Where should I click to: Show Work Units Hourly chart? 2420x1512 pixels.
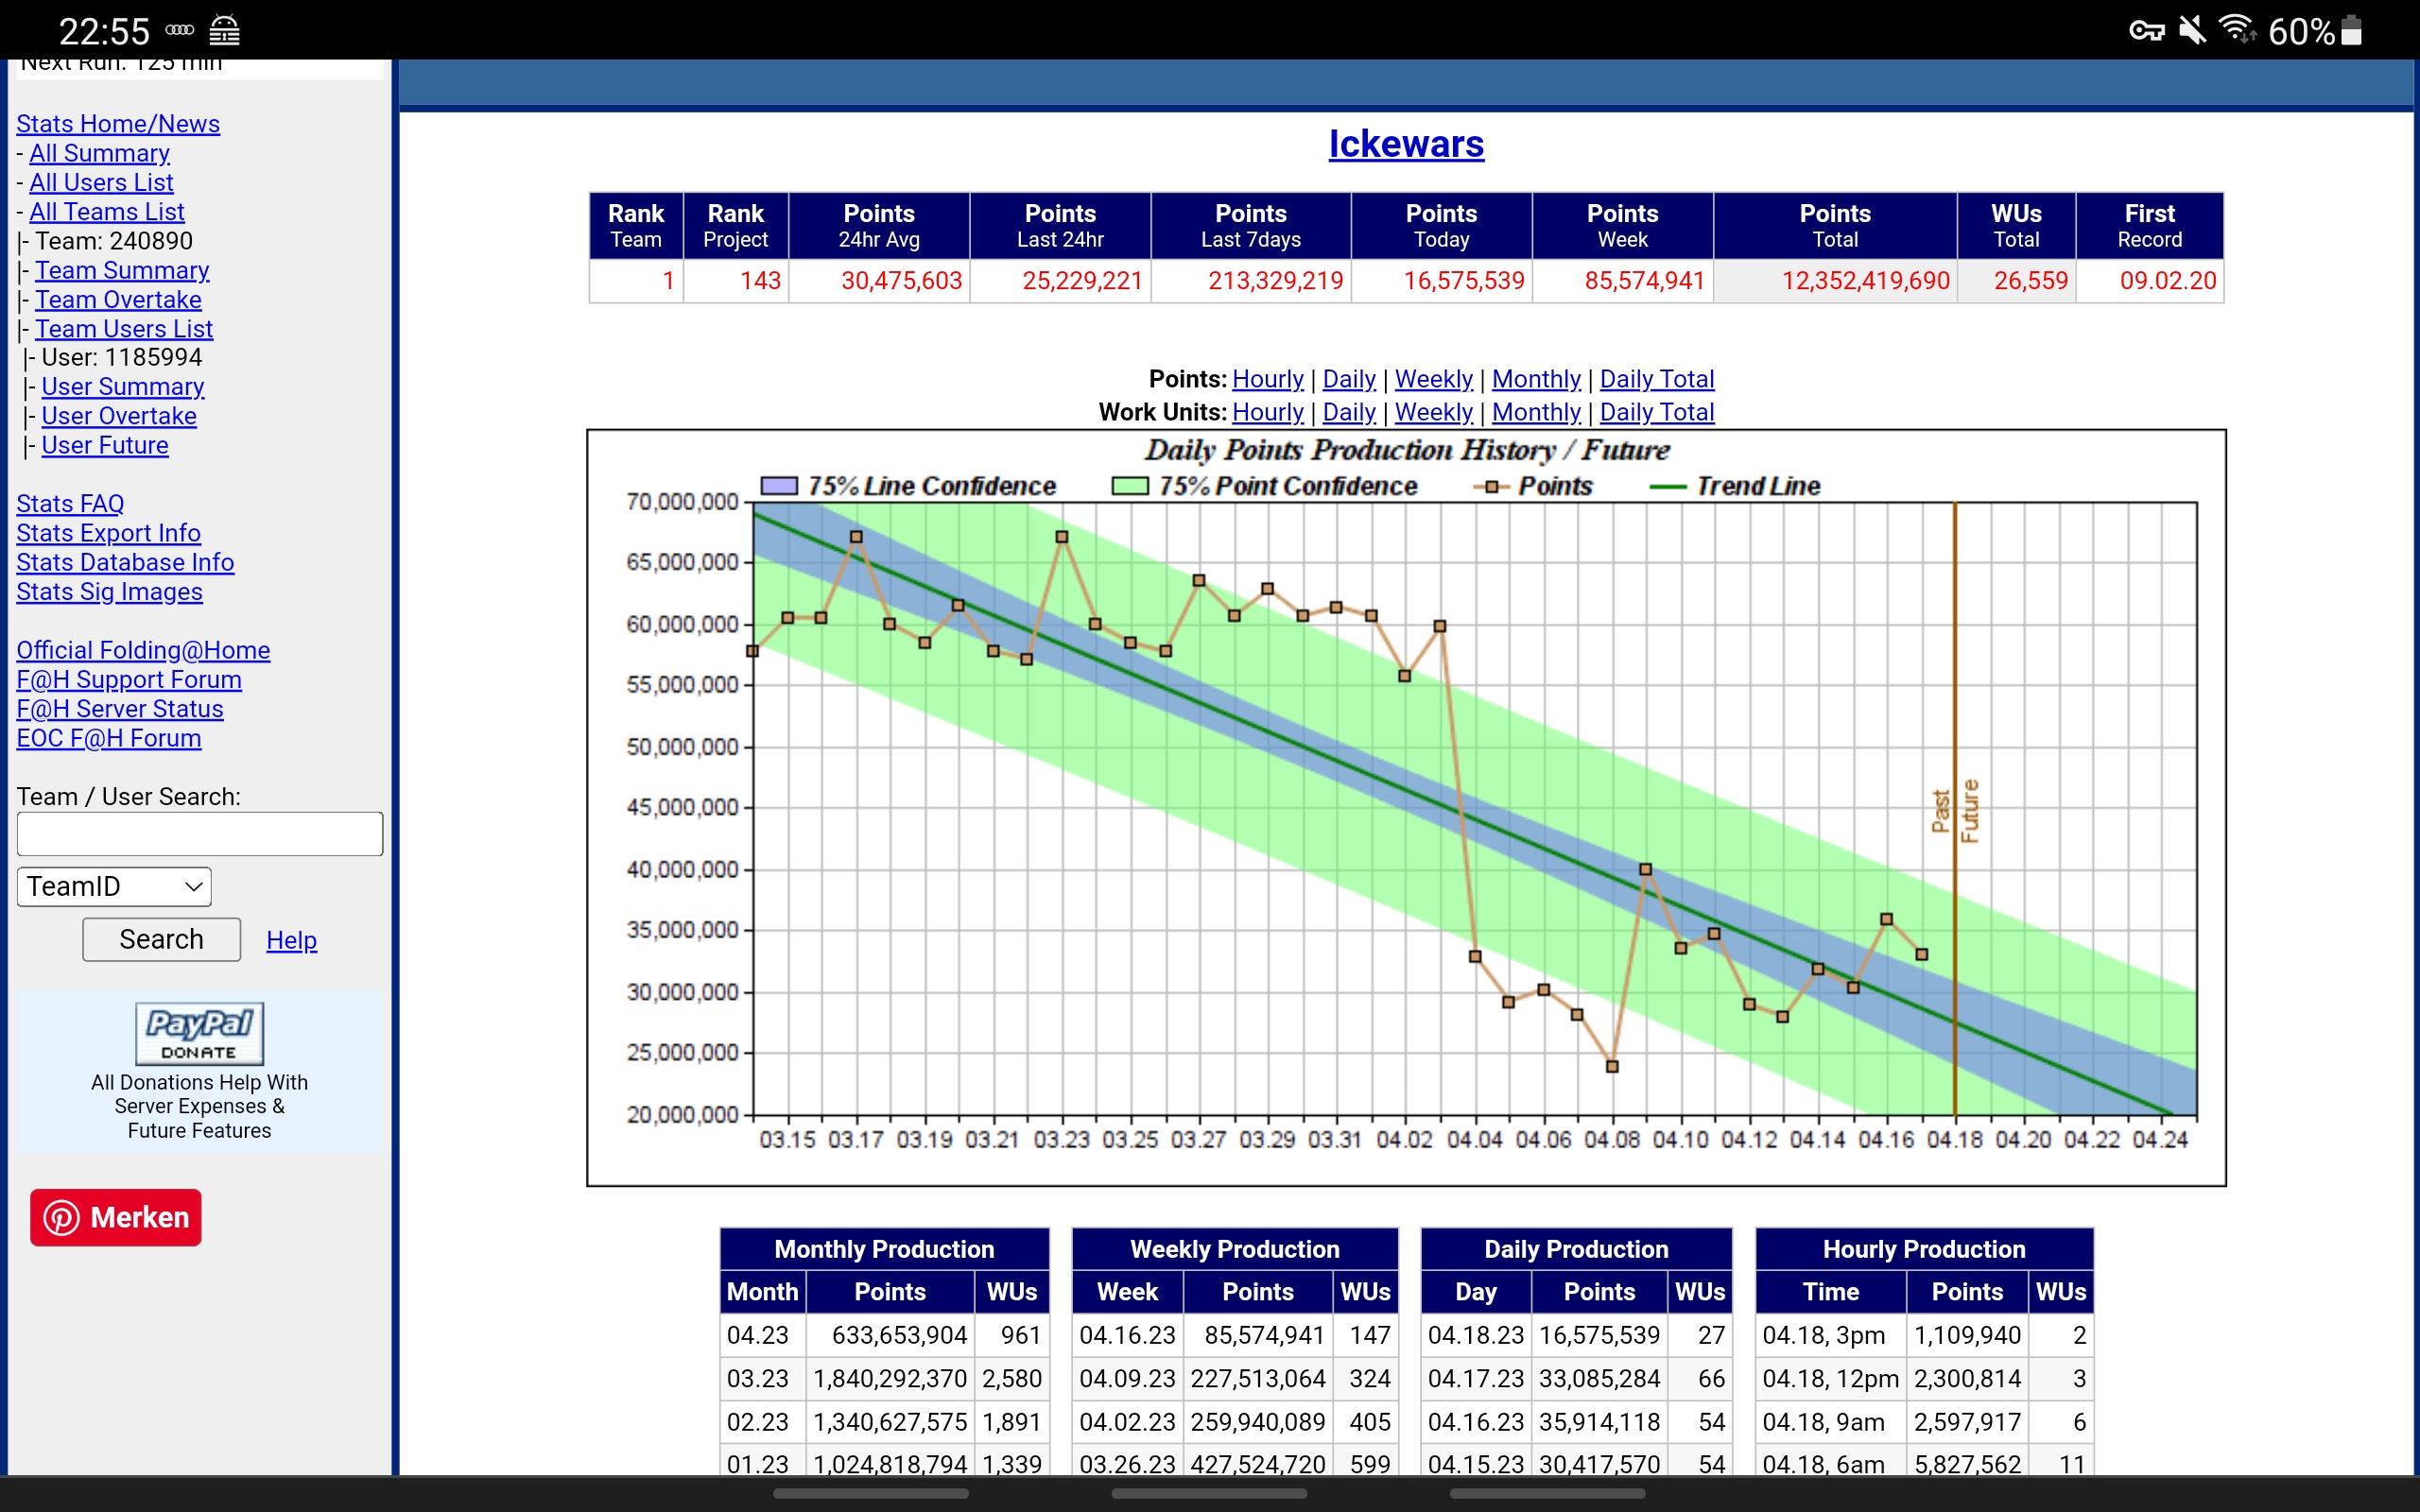coord(1268,412)
